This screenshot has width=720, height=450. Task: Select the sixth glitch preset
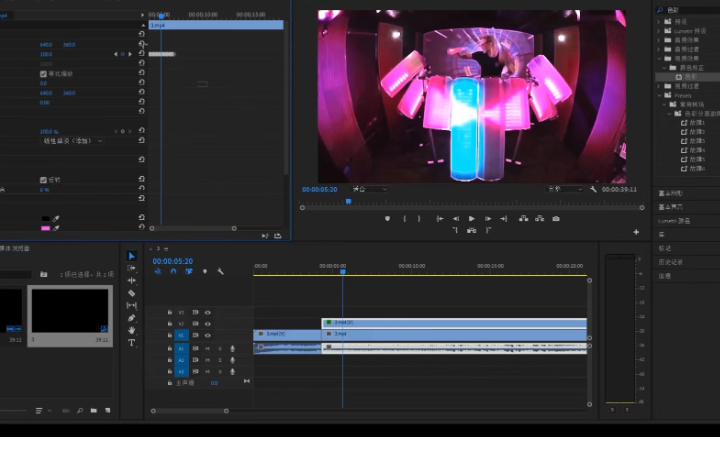[692, 169]
